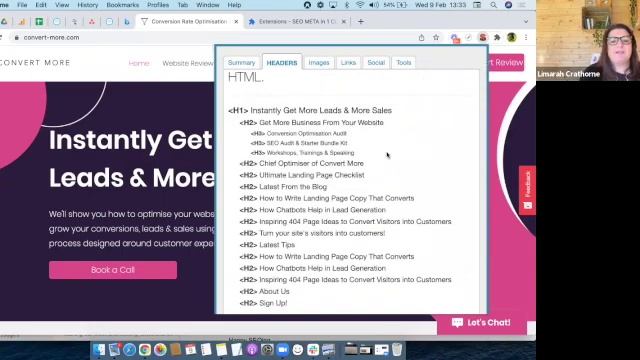The image size is (640, 360).
Task: Open Finder from the Dock
Action: point(99,350)
